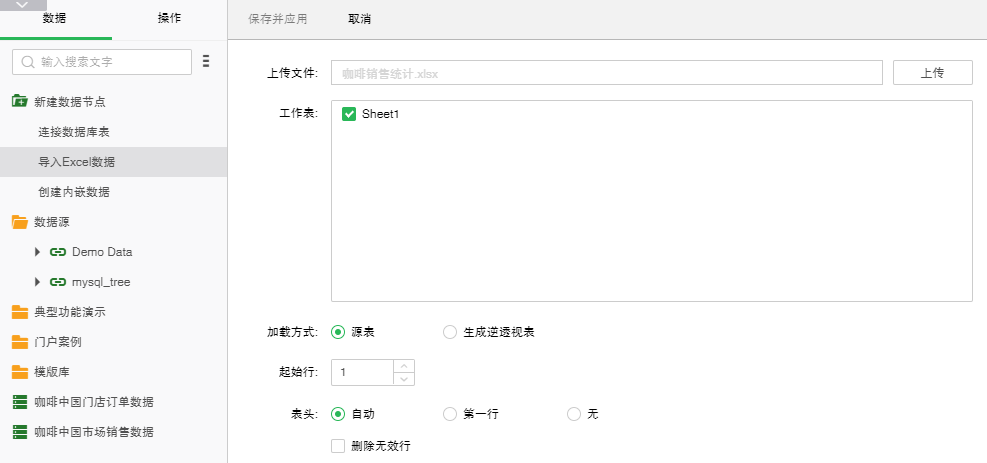Open the three-dot more options menu
The image size is (987, 463).
click(x=206, y=62)
